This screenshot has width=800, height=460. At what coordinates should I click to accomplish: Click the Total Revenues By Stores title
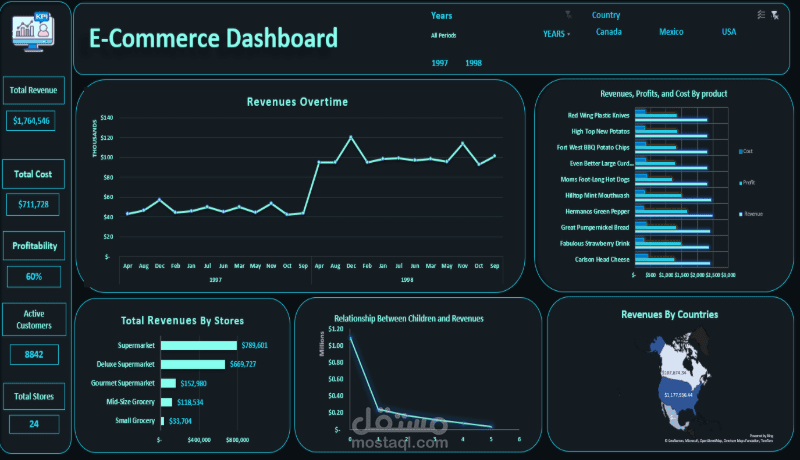pyautogui.click(x=182, y=321)
